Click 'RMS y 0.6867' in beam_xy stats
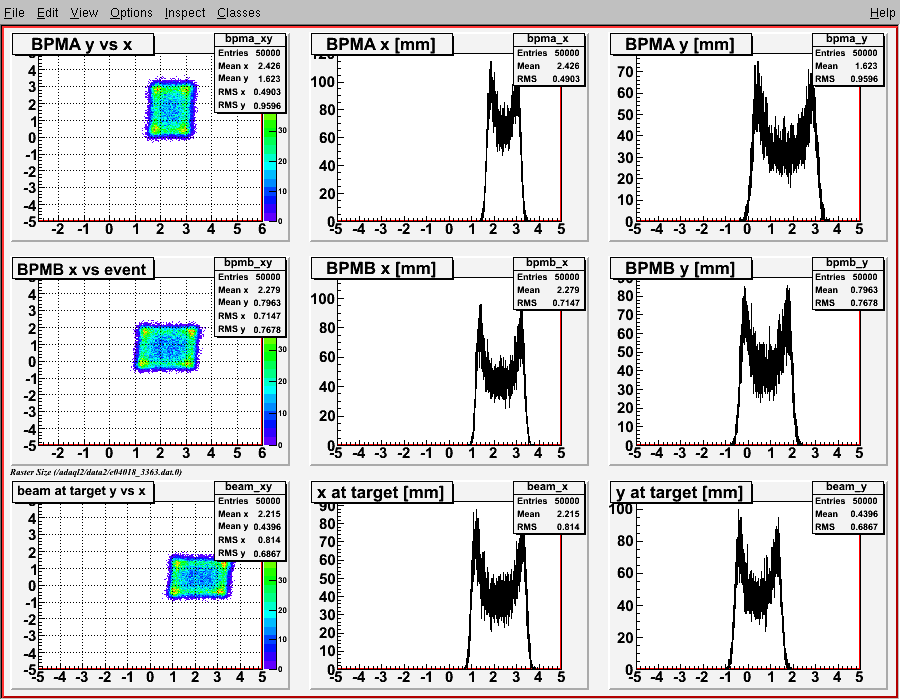900x700 pixels. click(249, 554)
